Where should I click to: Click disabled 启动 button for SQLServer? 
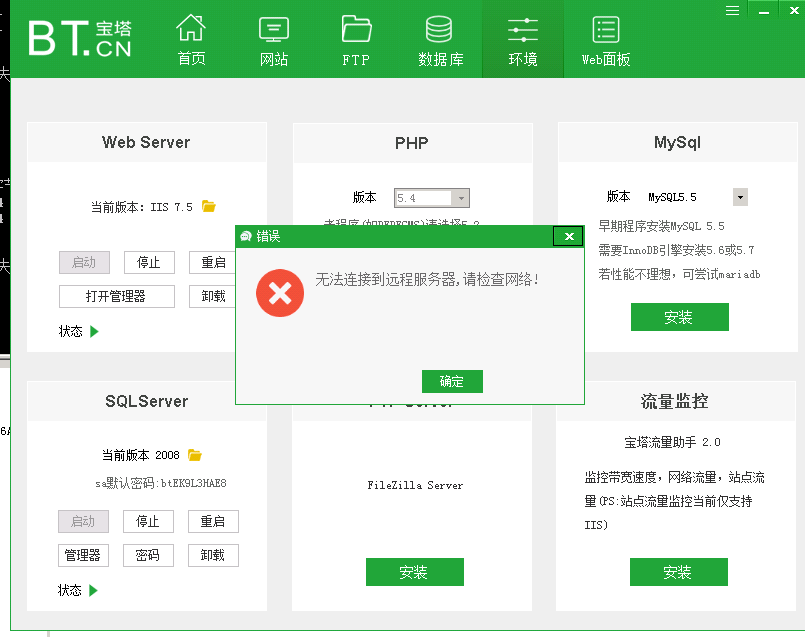(83, 522)
